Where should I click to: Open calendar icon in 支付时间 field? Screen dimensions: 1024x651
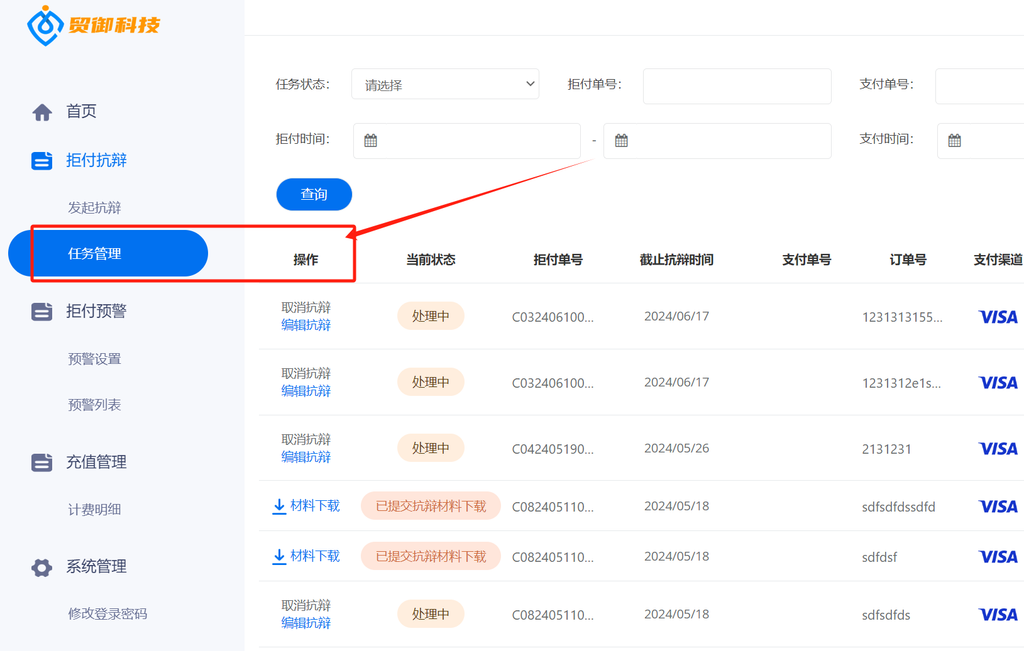[954, 140]
